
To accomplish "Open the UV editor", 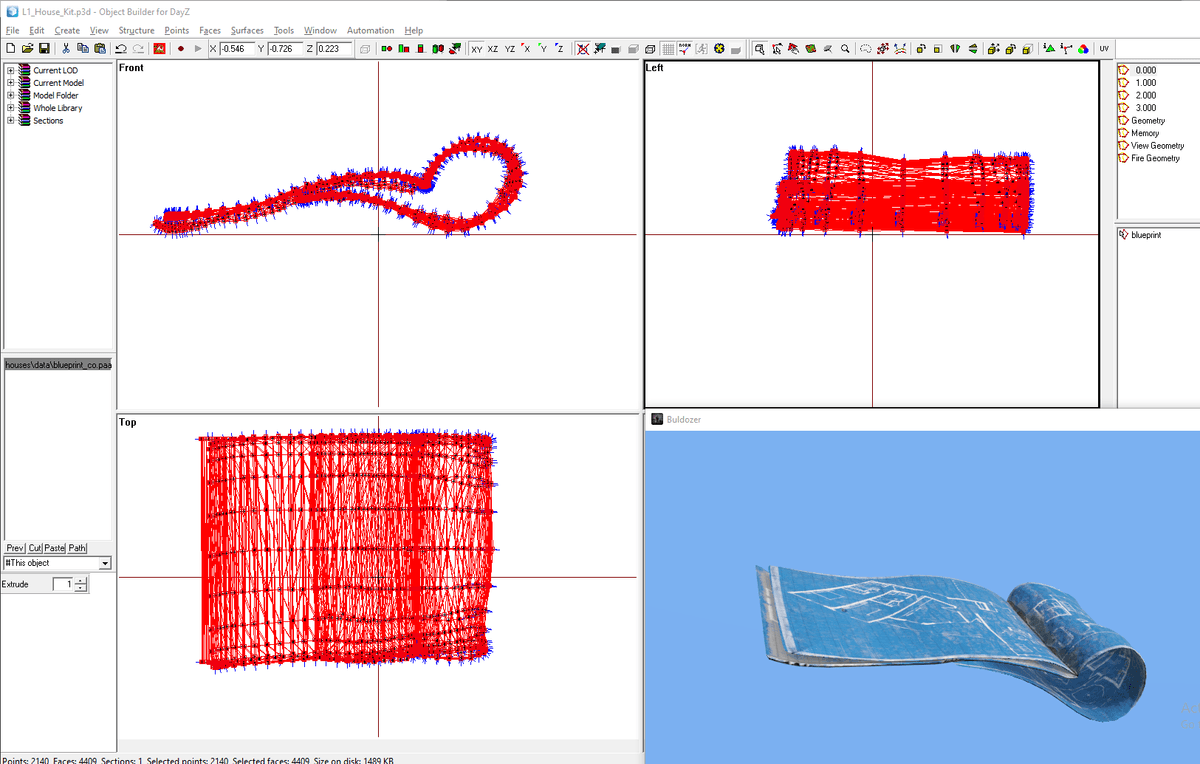I will [x=1102, y=48].
